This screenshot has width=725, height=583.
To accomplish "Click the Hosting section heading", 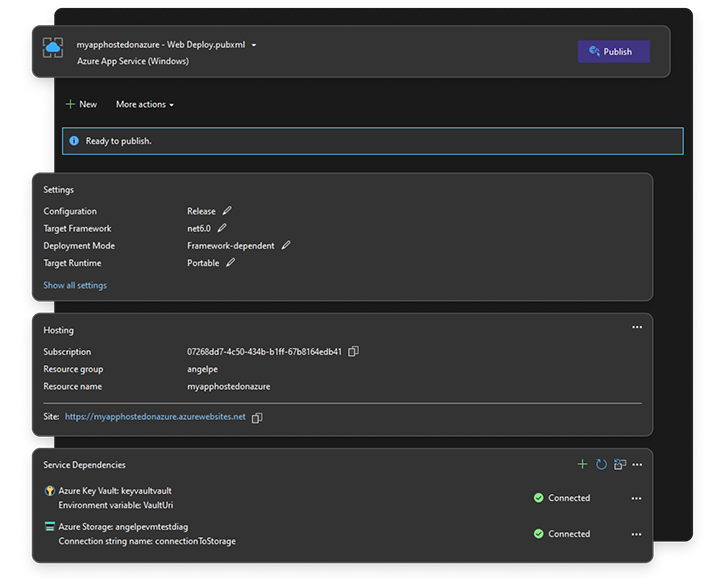I will click(58, 330).
